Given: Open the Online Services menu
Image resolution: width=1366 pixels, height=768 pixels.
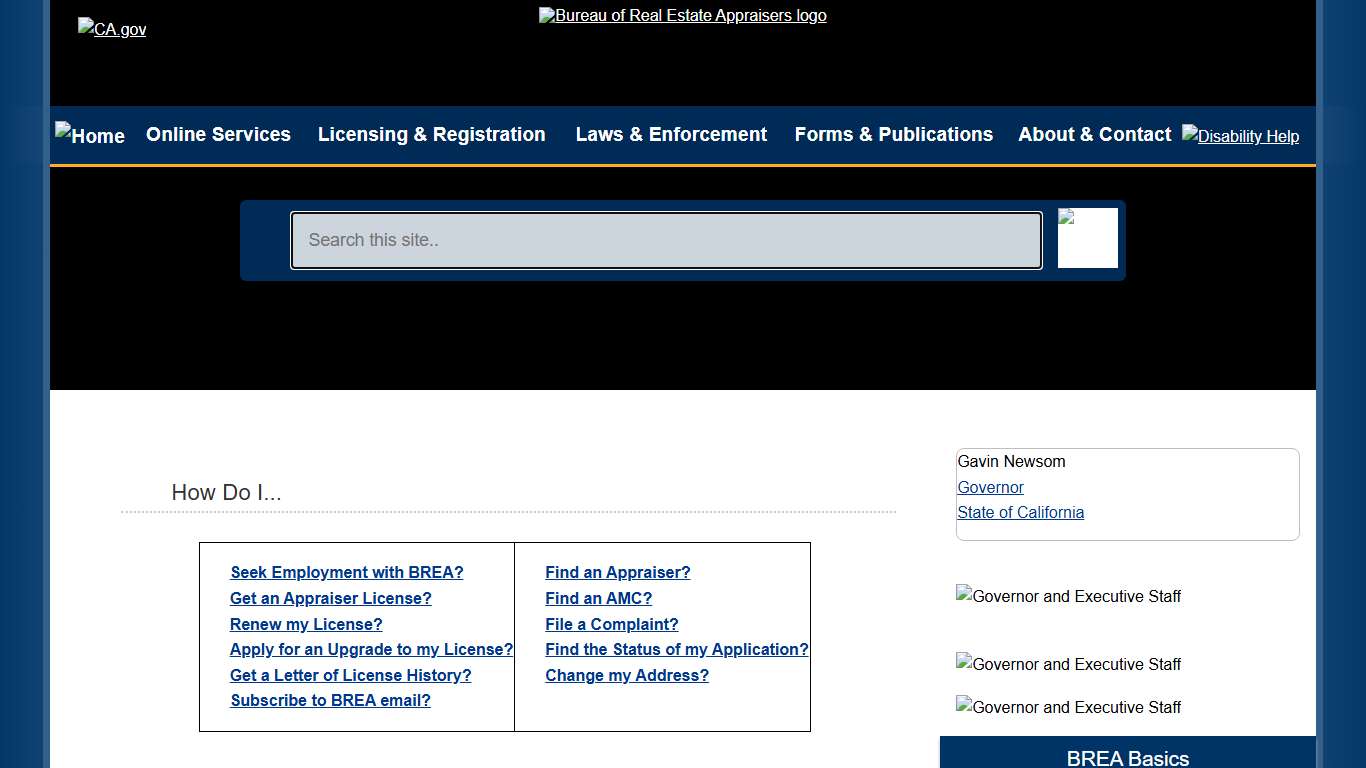Looking at the screenshot, I should click(x=218, y=135).
